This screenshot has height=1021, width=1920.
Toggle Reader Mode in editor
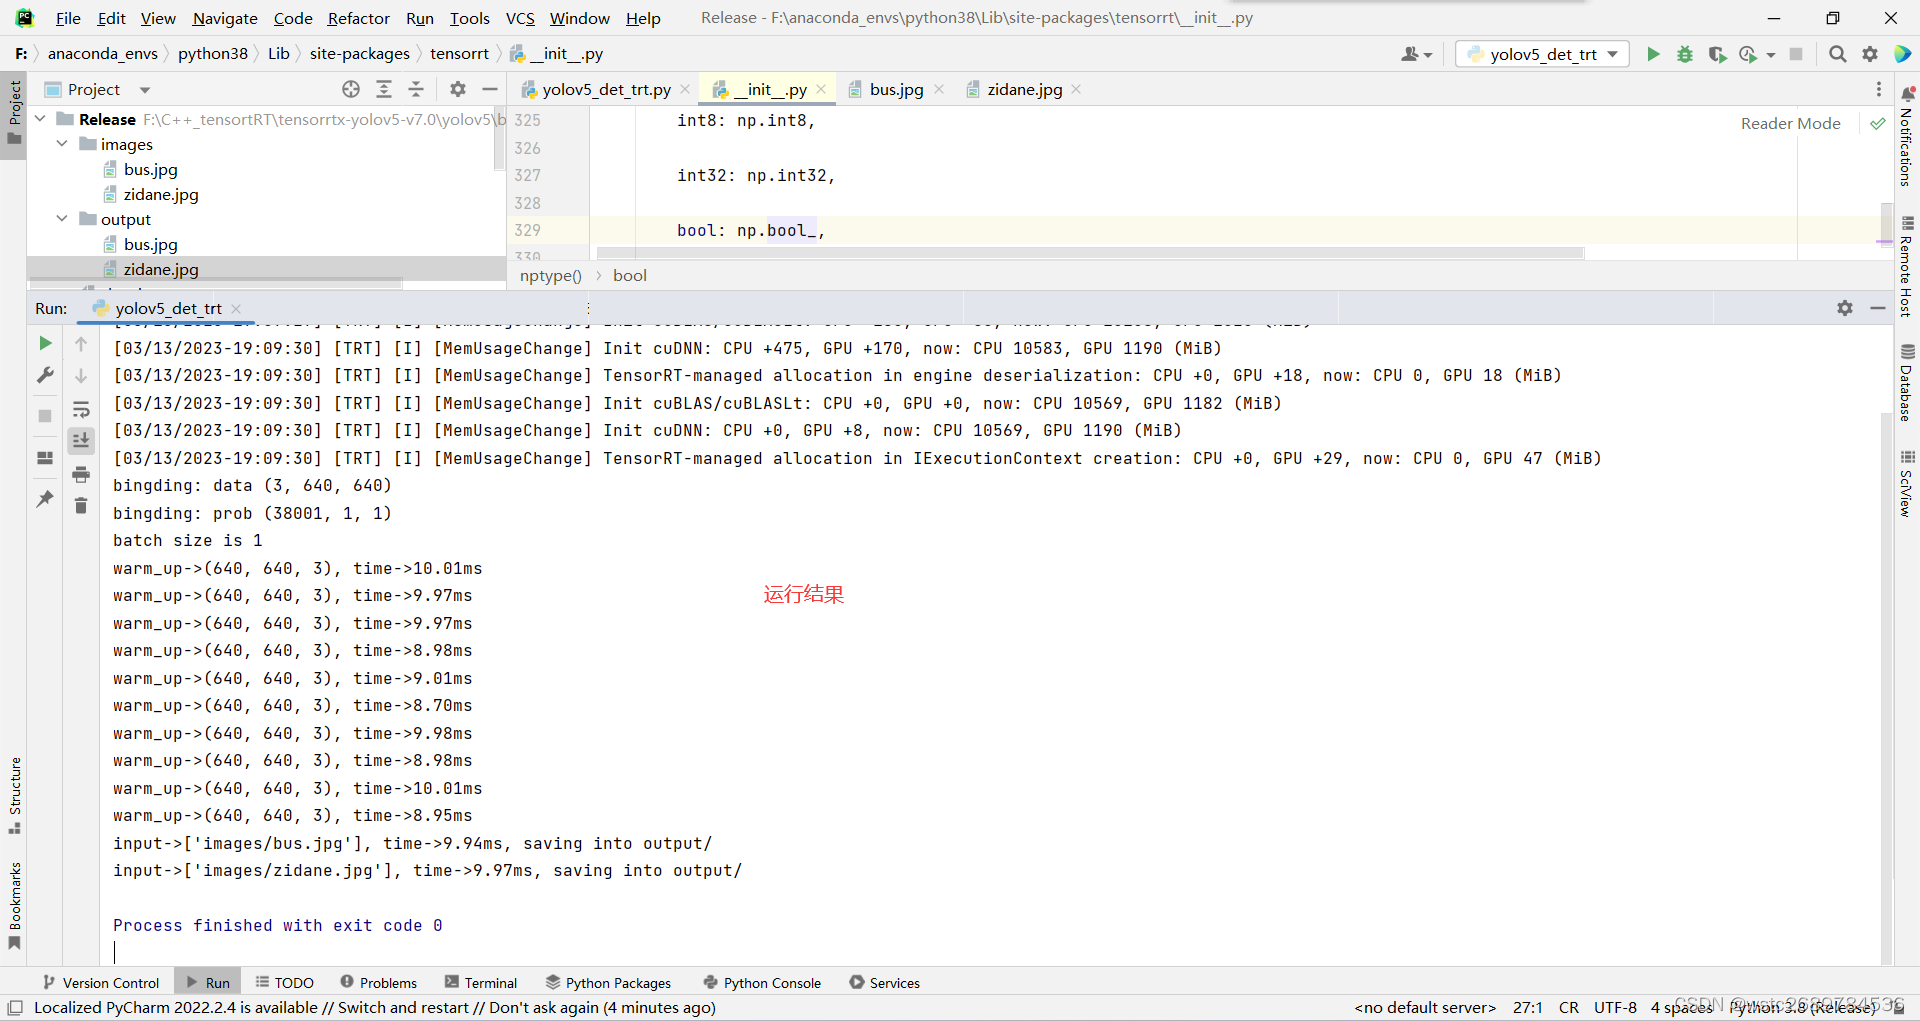[x=1790, y=123]
